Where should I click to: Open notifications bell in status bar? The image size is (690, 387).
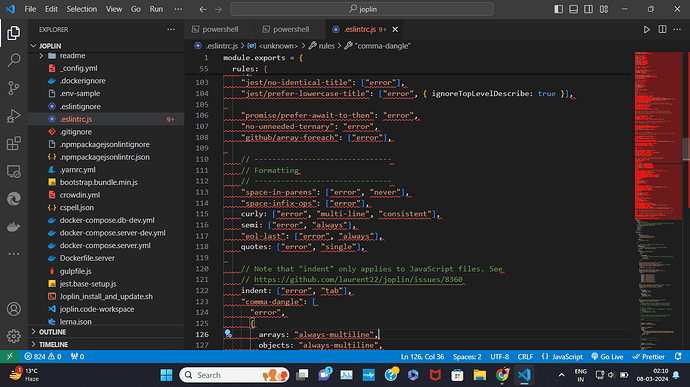click(x=678, y=357)
